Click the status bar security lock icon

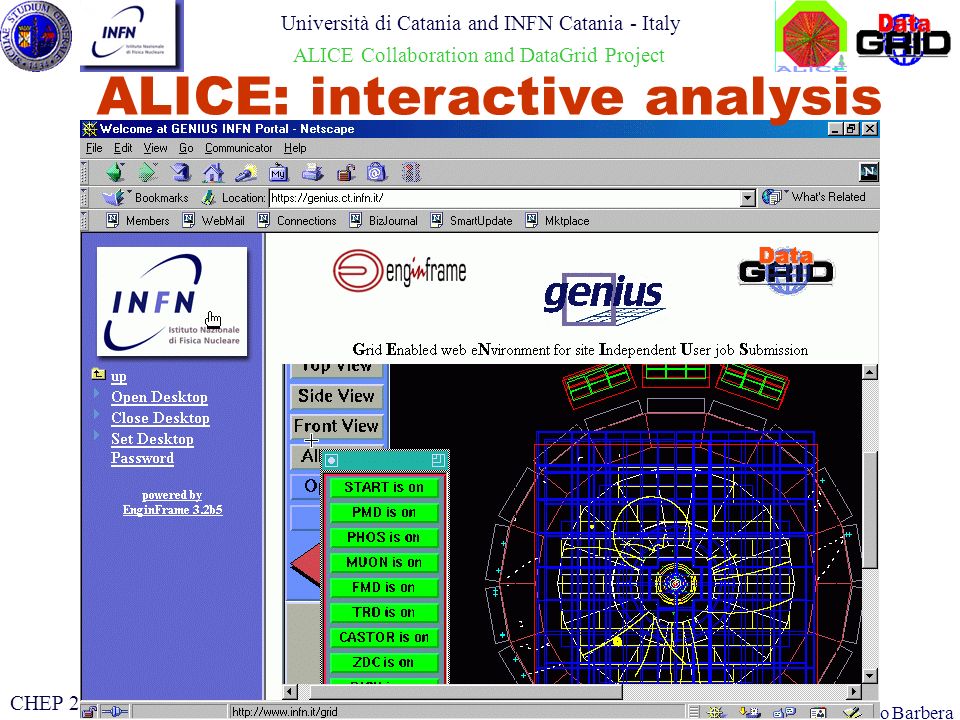pos(89,711)
